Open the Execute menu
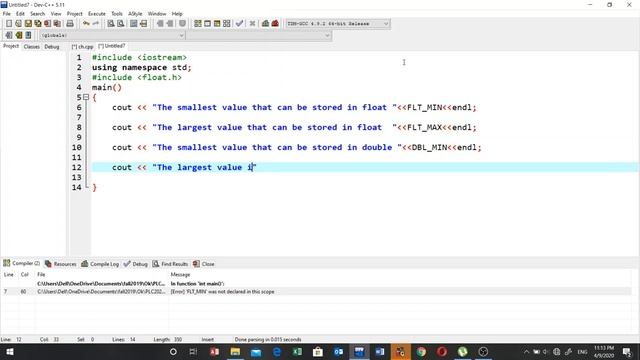 (x=97, y=13)
